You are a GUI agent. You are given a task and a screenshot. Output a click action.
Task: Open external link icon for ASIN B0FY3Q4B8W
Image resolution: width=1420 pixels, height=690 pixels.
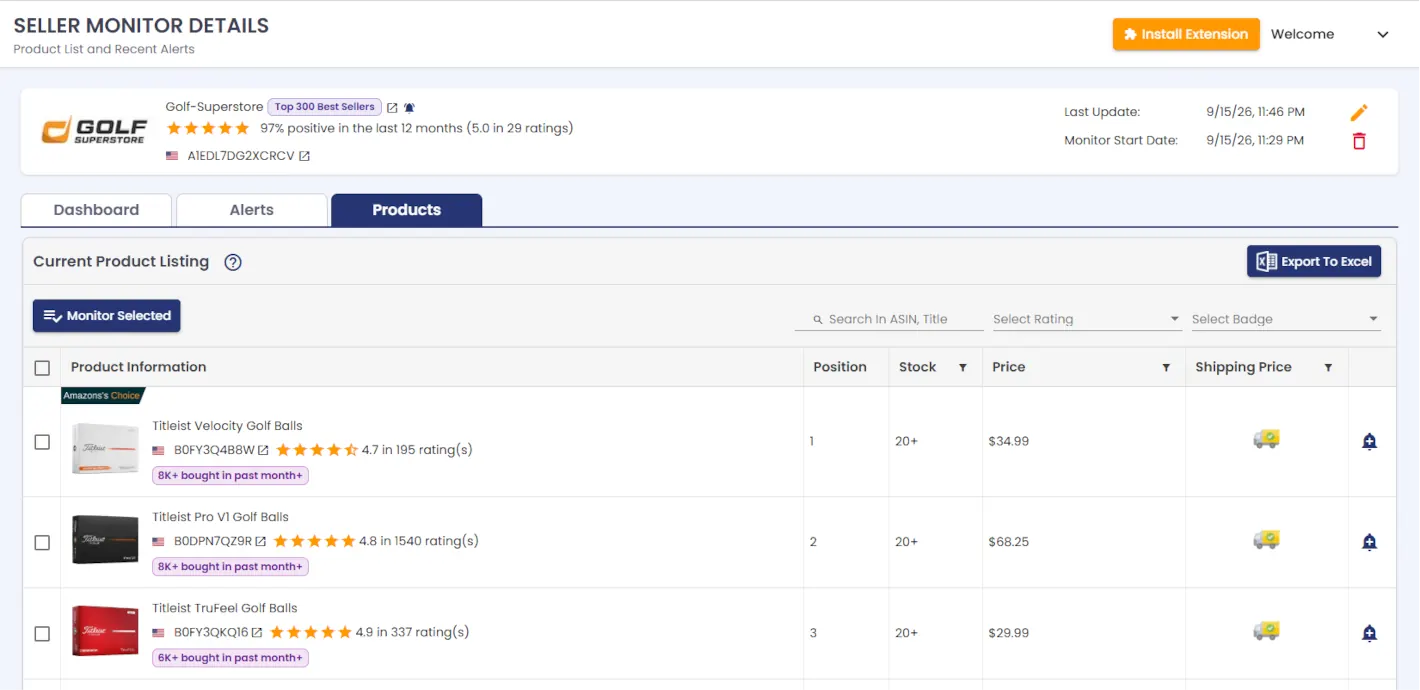click(263, 450)
